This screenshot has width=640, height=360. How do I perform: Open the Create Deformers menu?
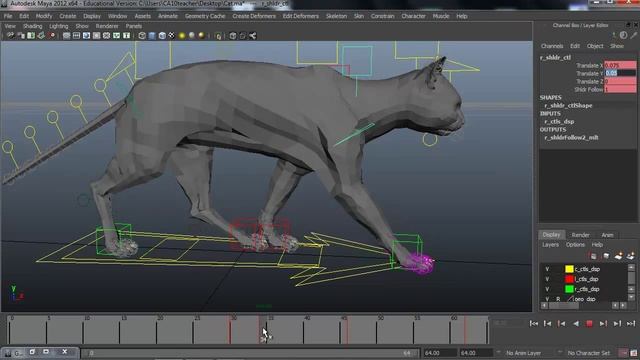[254, 16]
